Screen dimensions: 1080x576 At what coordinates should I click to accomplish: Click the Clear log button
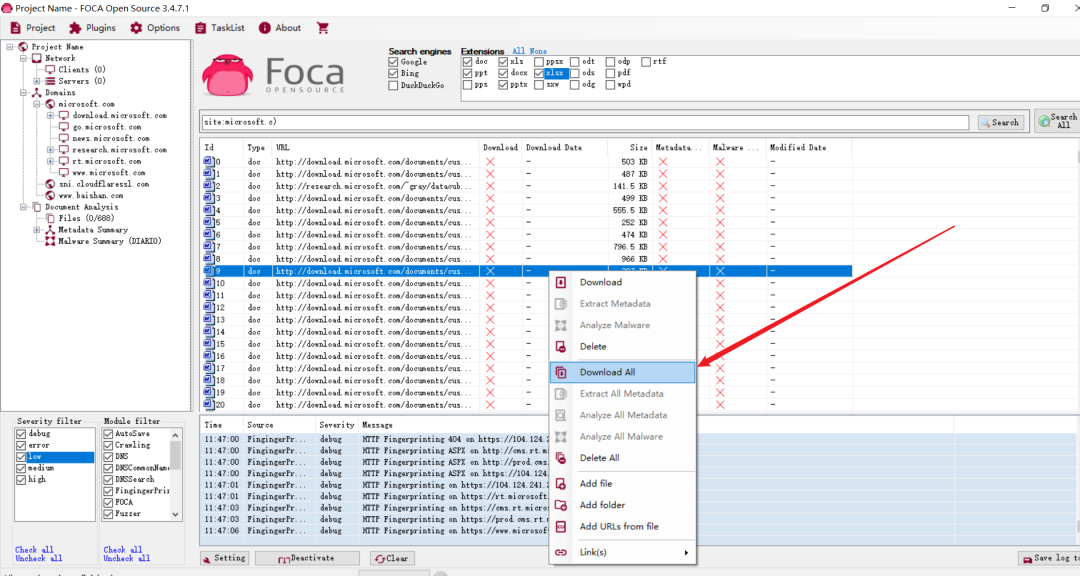[x=391, y=558]
